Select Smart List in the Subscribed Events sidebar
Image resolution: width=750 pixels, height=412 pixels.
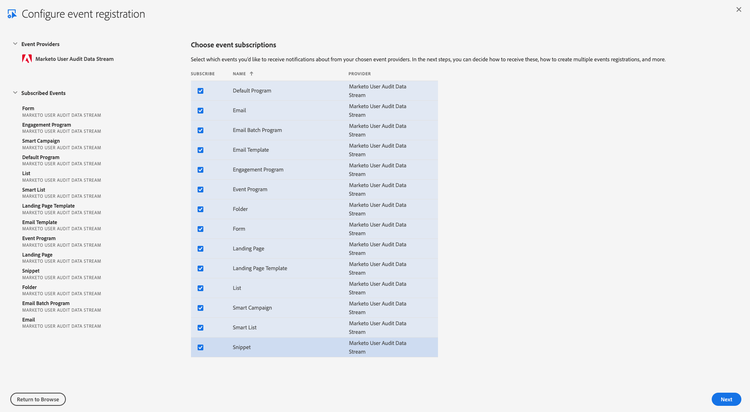click(33, 190)
